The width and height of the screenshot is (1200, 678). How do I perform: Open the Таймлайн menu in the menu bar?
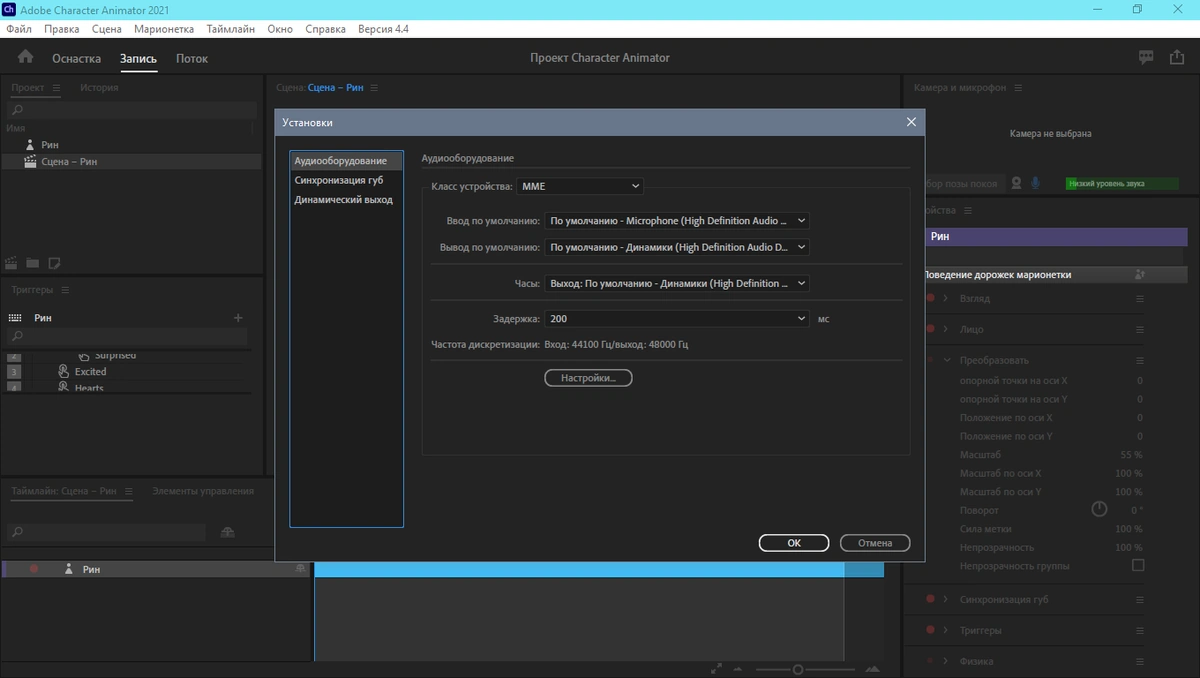(x=230, y=29)
